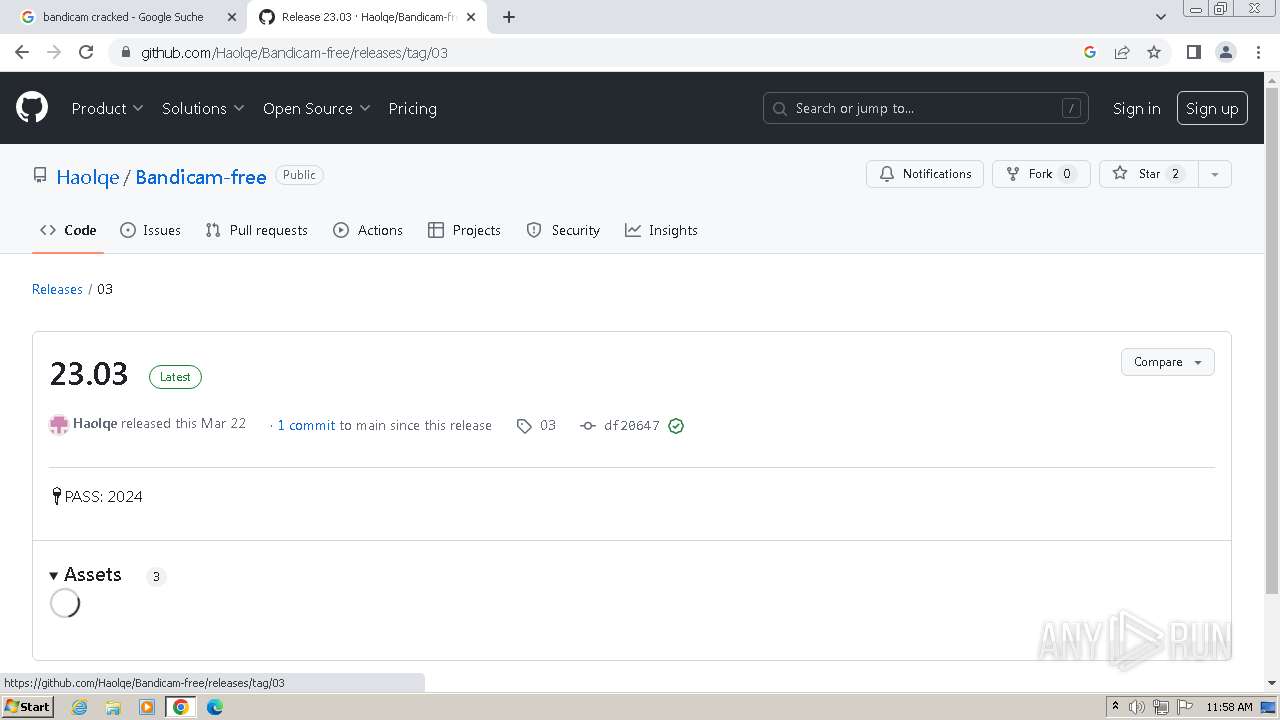Switch to the Issues tab
This screenshot has height=720, width=1280.
pos(151,230)
